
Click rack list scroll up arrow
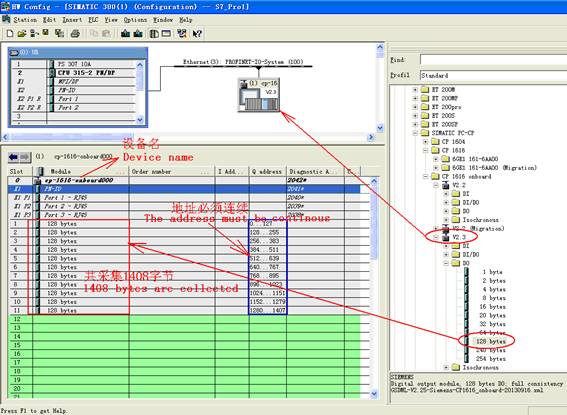(140, 64)
